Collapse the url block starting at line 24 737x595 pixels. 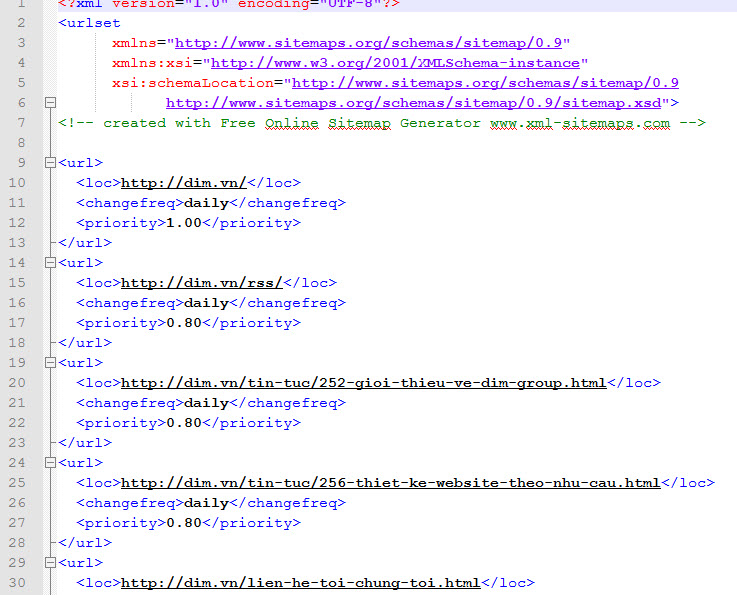coord(50,462)
